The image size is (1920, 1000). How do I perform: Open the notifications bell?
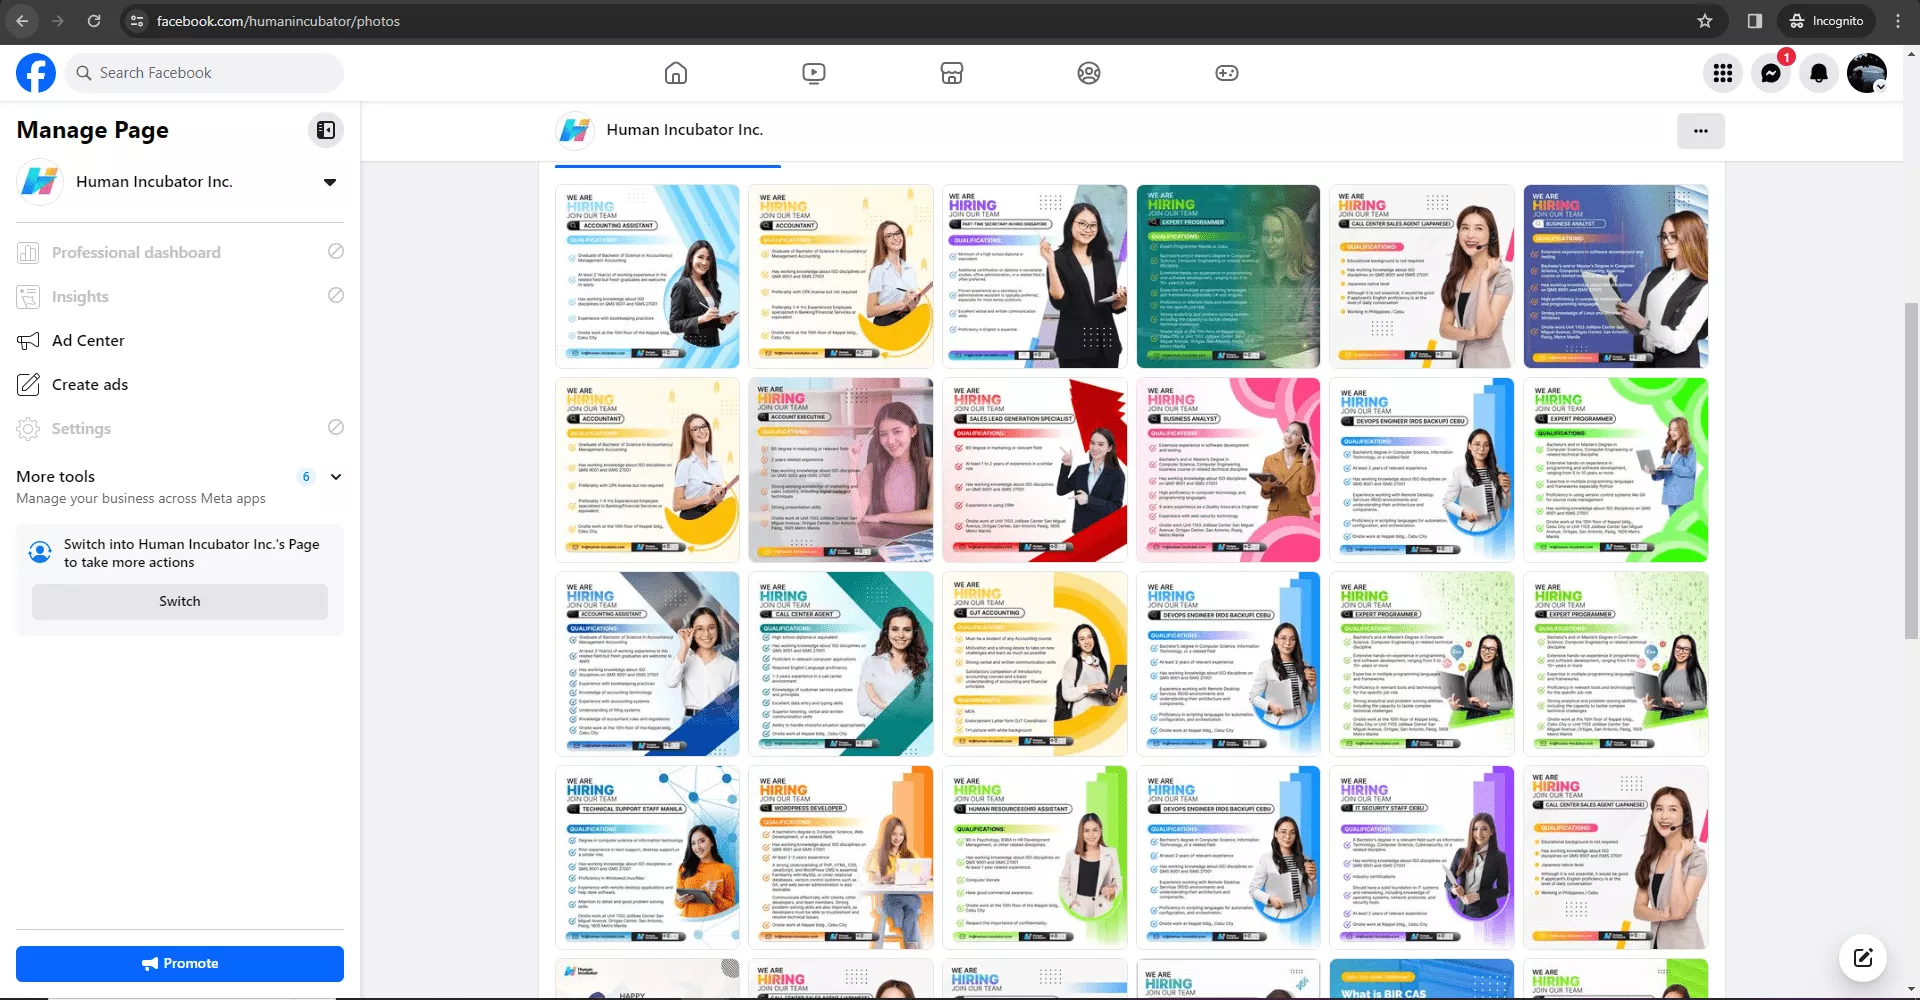pos(1819,73)
